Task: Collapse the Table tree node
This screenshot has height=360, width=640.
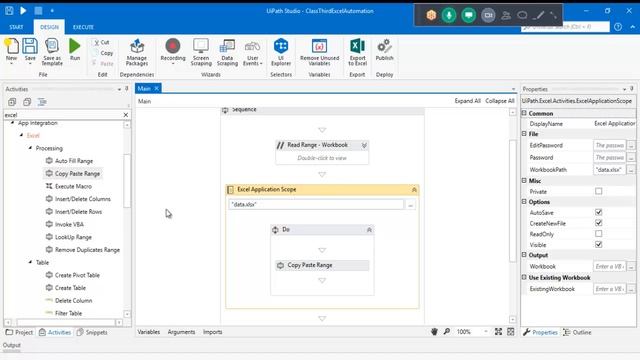Action: click(x=30, y=262)
